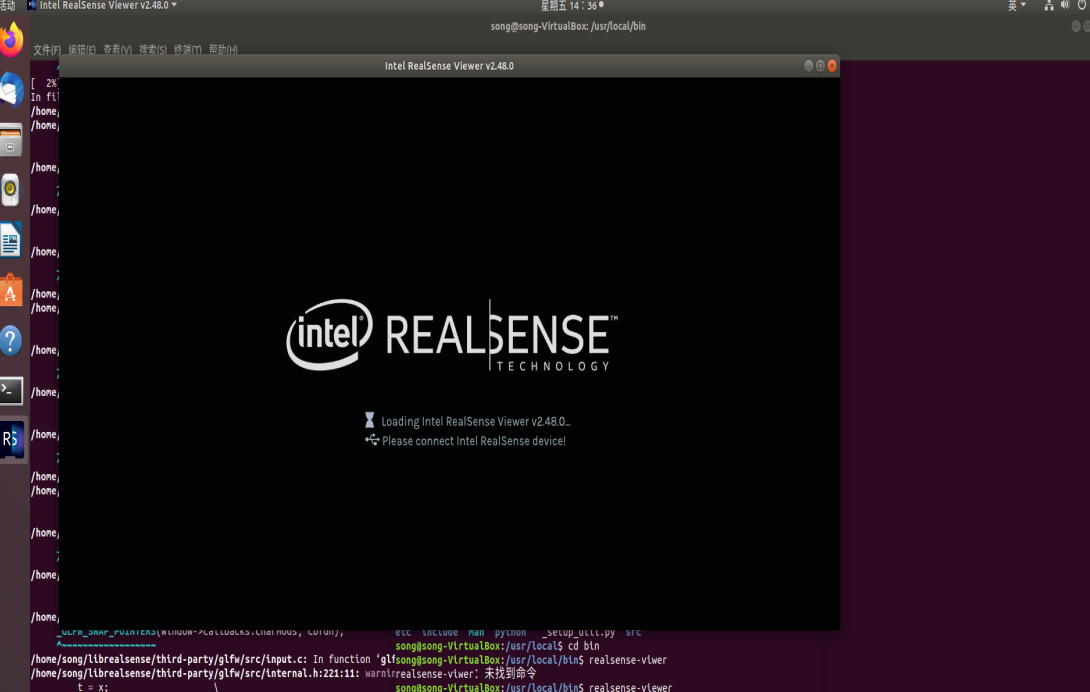Click the hourglass loading icon

click(370, 420)
